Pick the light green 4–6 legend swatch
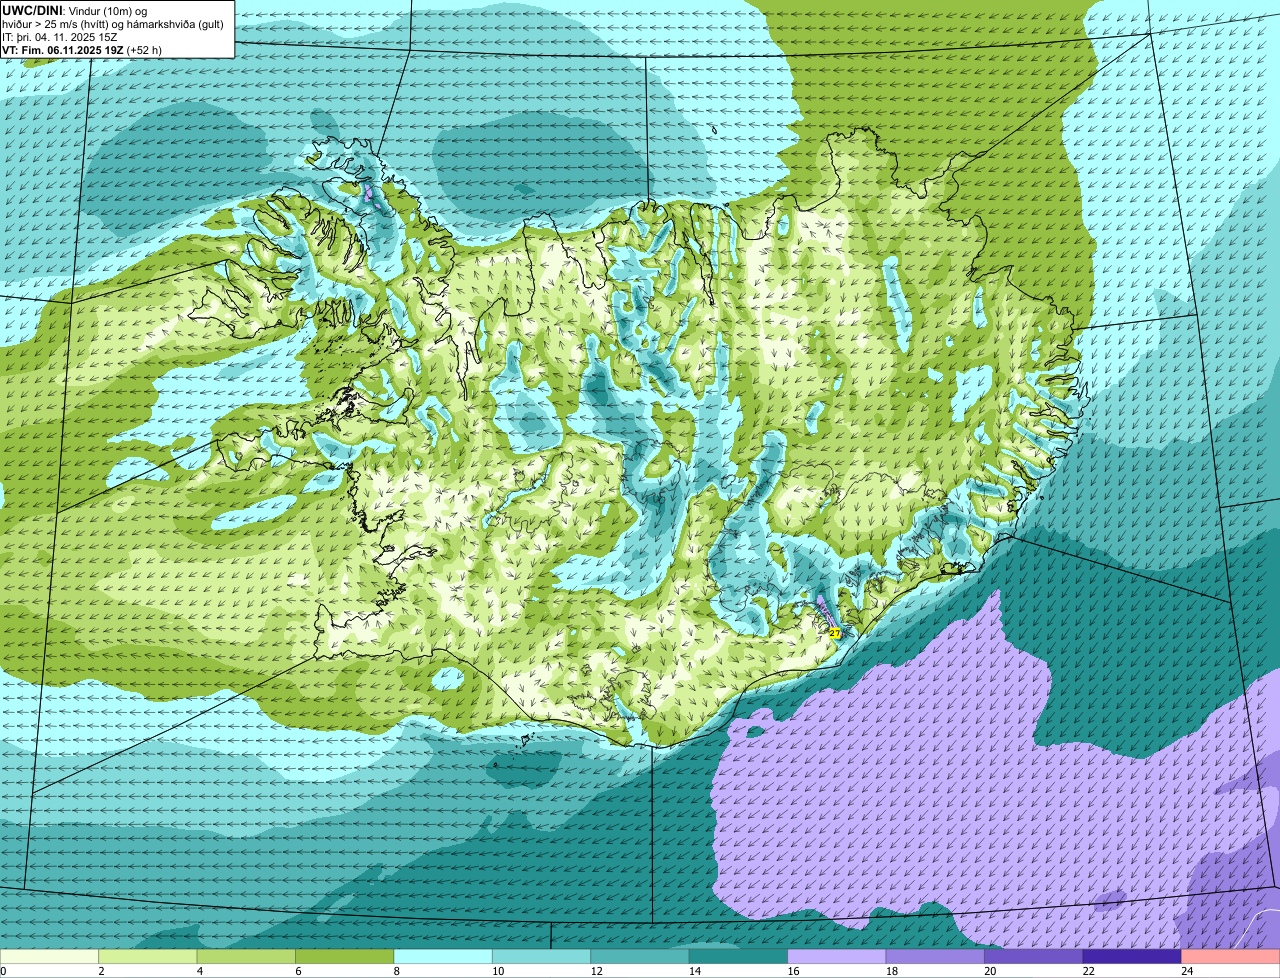The width and height of the screenshot is (1280, 978). (x=246, y=957)
